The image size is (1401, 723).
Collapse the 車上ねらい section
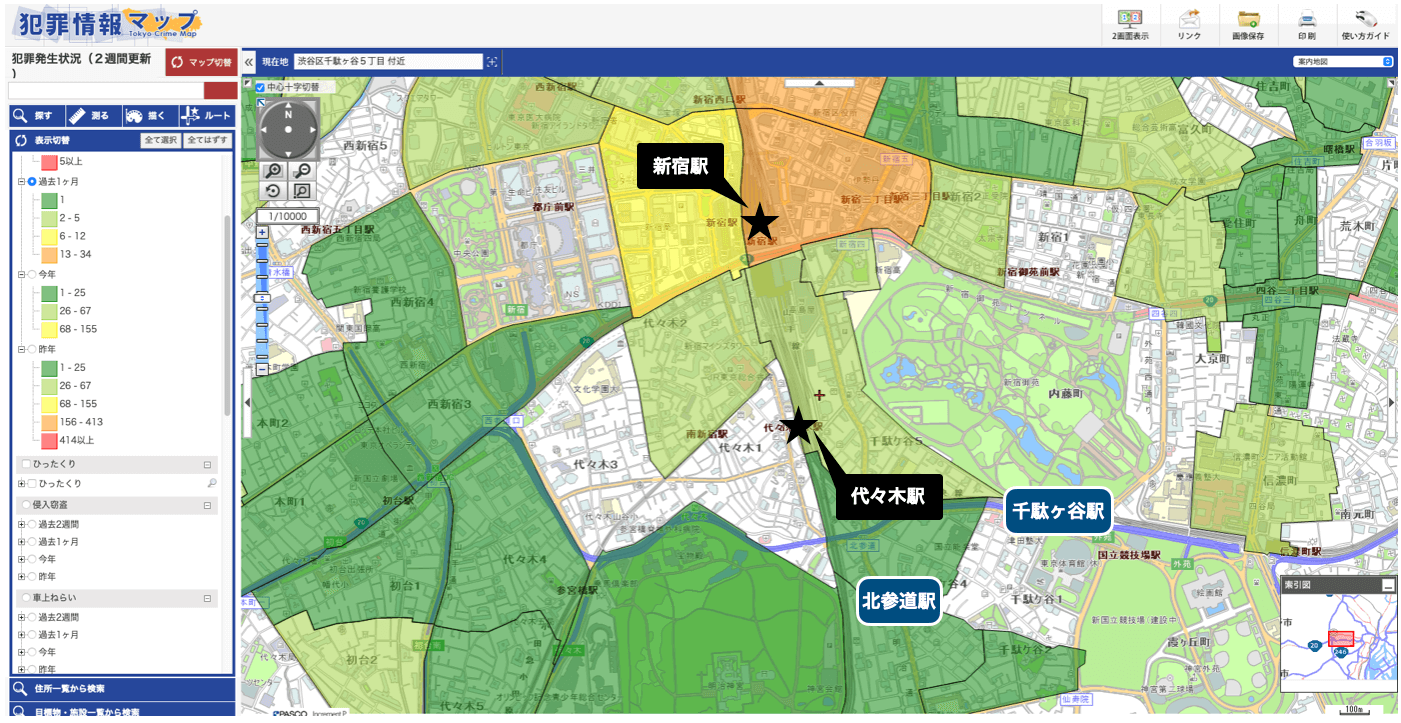(208, 598)
